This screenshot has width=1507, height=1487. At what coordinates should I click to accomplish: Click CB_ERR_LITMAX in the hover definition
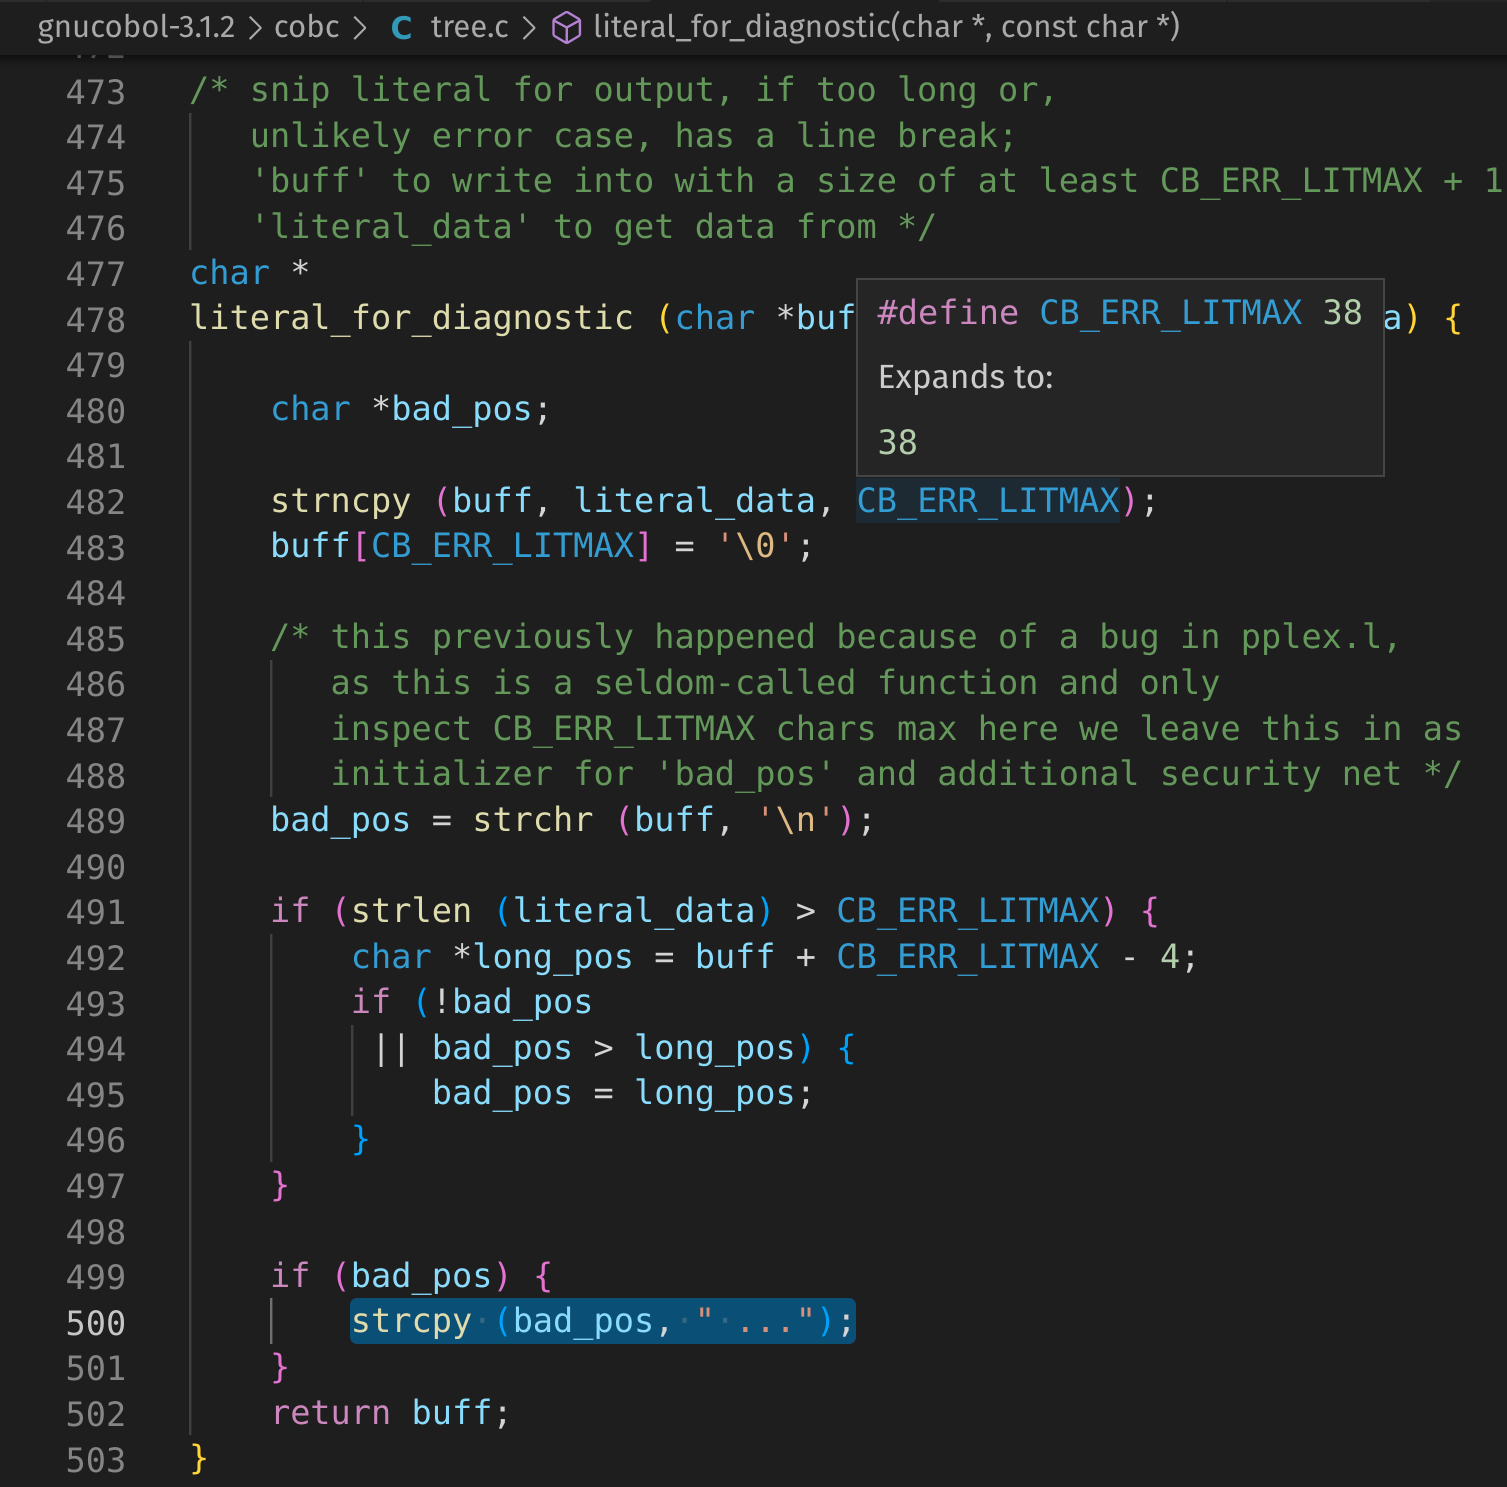1170,313
